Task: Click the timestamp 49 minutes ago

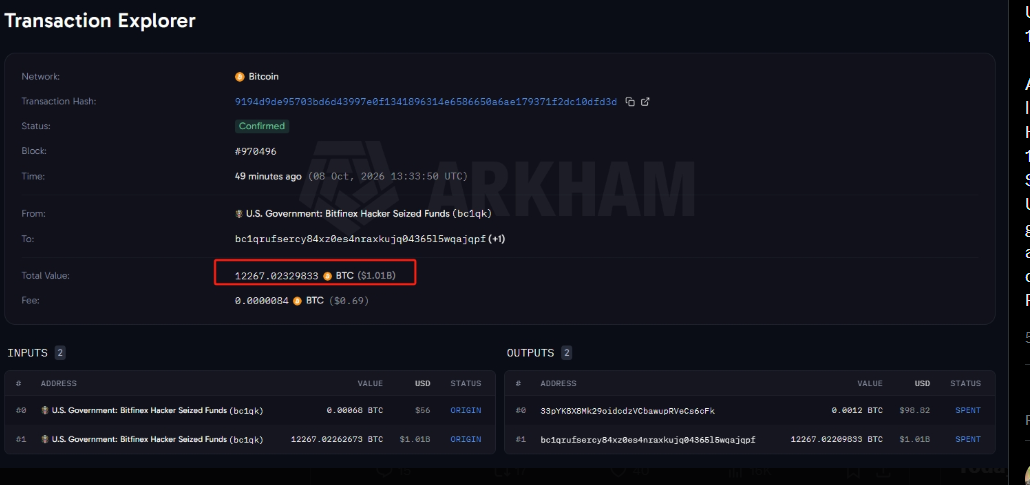Action: 268,176
